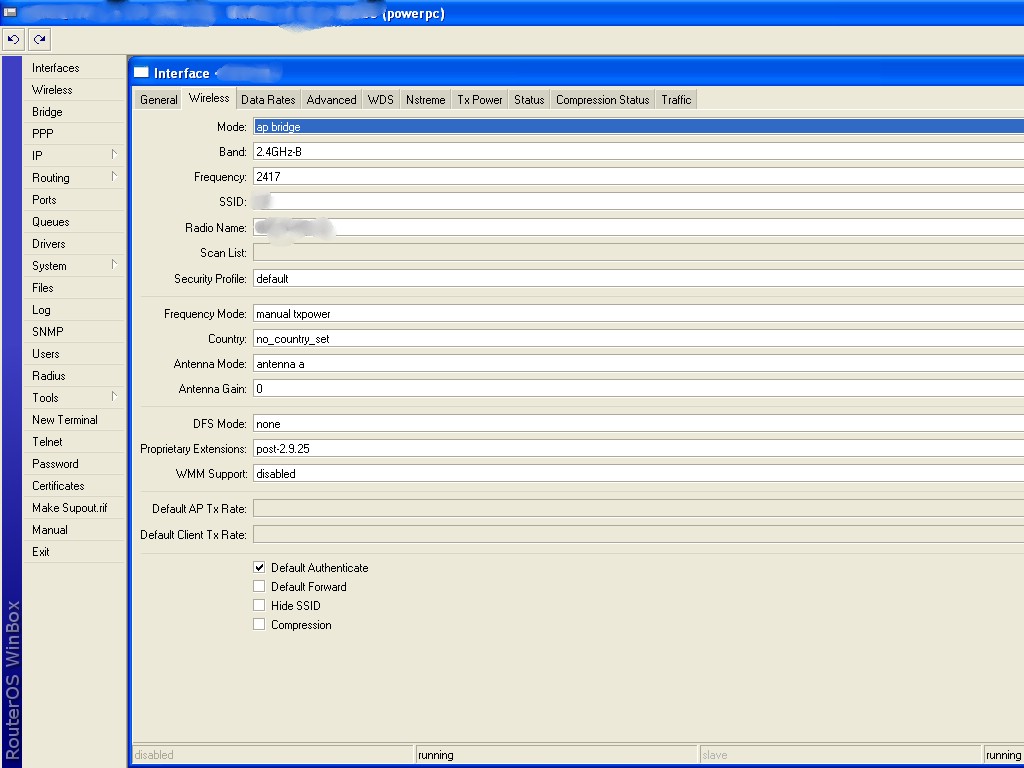Click the Redo arrow button
This screenshot has width=1024, height=768.
click(39, 39)
